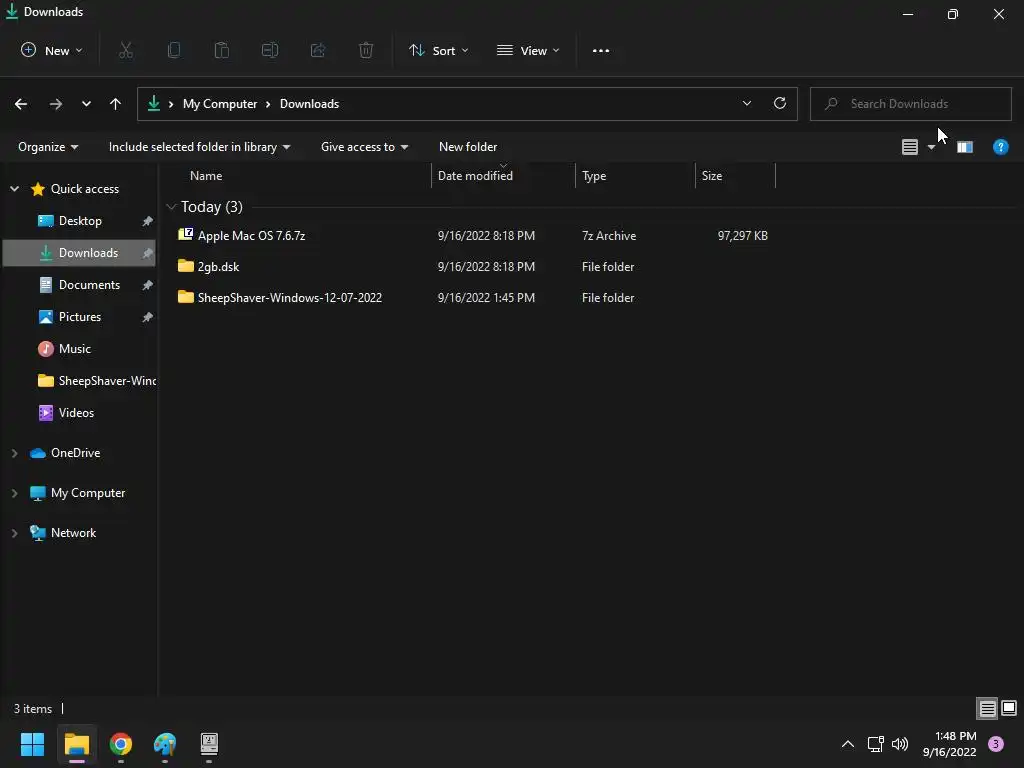Sort by the Type column header
This screenshot has height=768, width=1024.
click(x=635, y=176)
